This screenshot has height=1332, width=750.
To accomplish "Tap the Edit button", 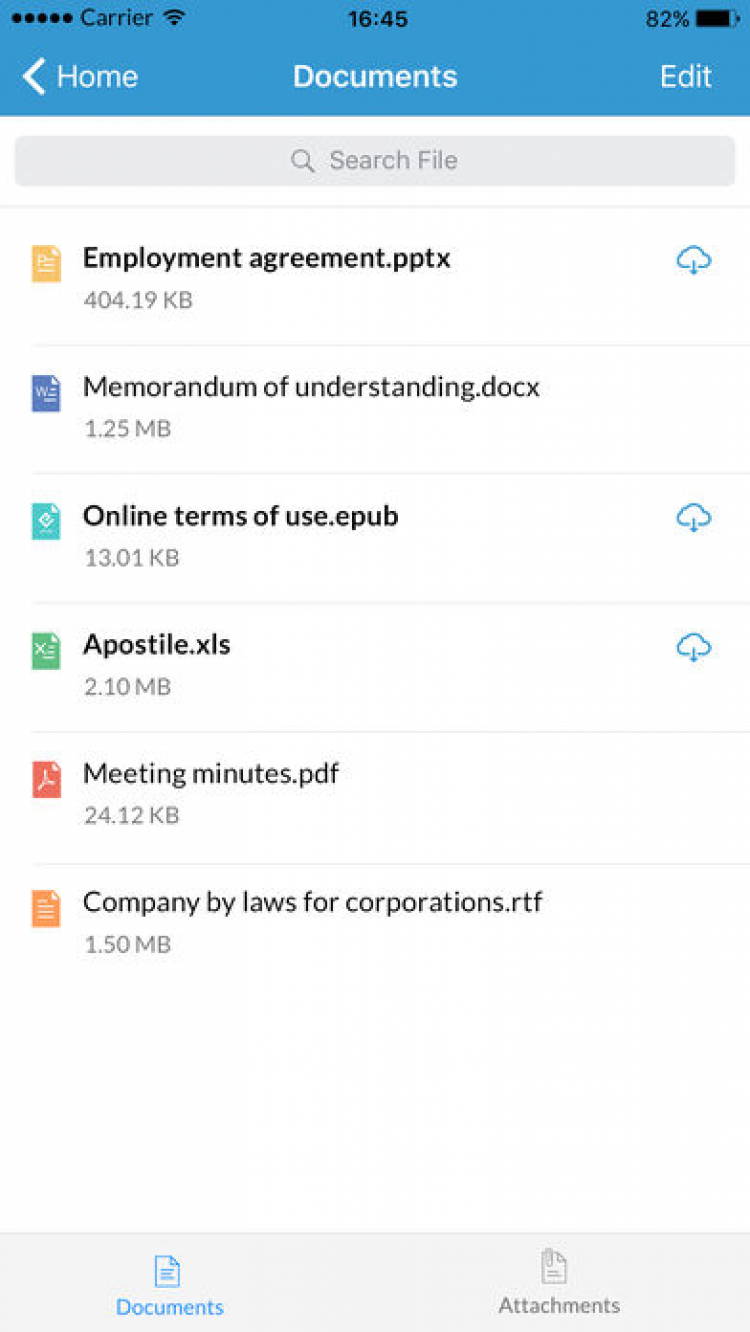I will tap(685, 77).
